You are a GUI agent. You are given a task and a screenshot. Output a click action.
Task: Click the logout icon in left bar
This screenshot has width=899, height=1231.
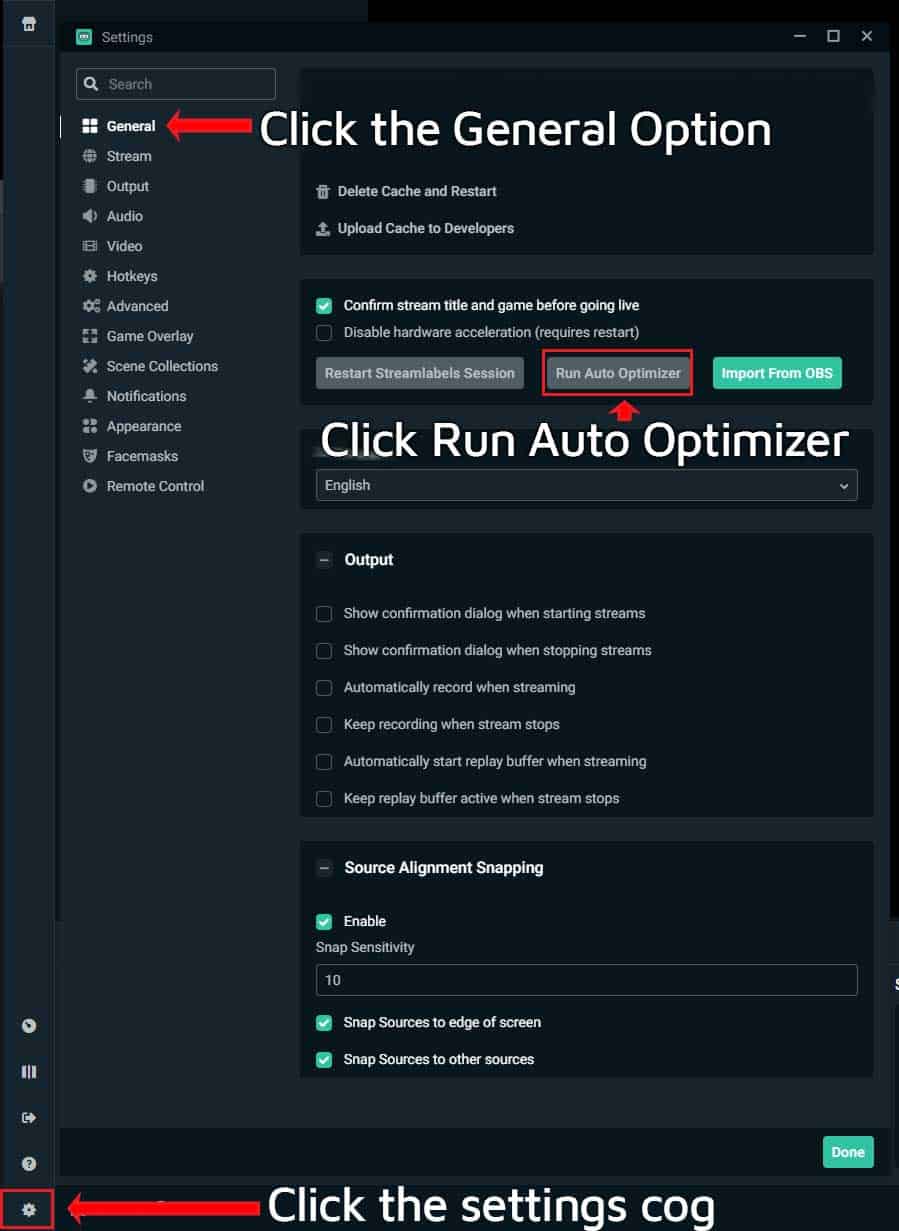(29, 1118)
